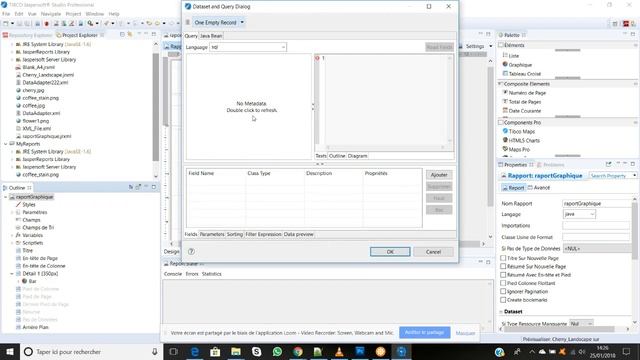Screen dimensions: 640x360
Task: Click the Ajouter button
Action: 439,175
